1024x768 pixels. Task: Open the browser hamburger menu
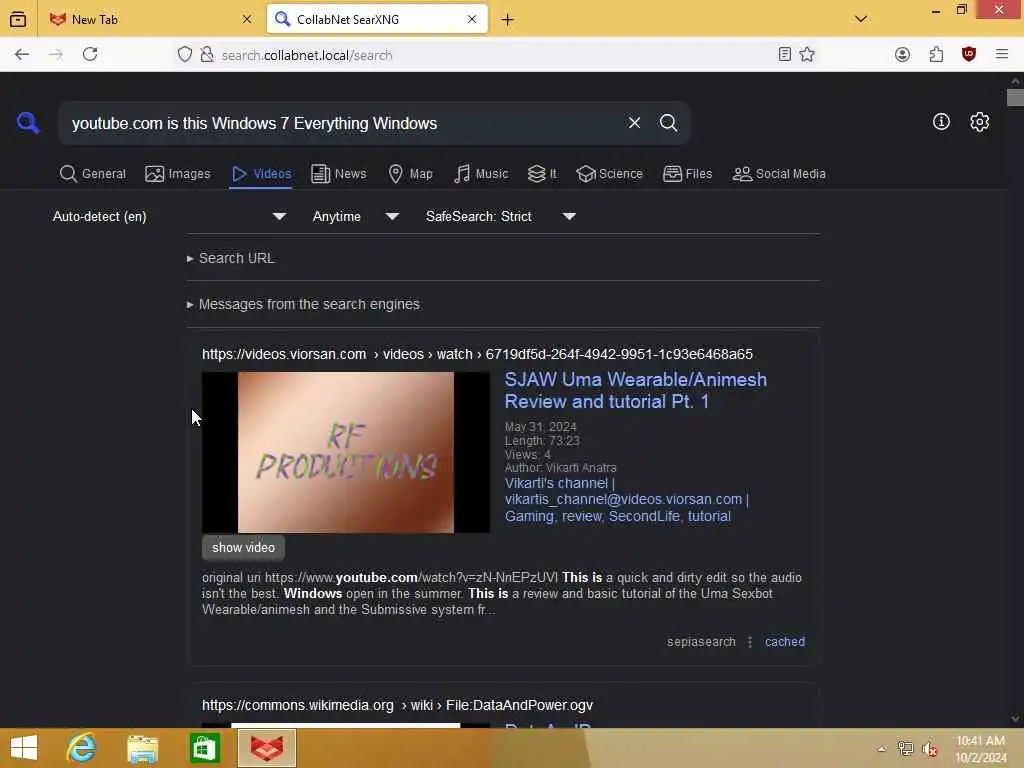(x=1002, y=55)
